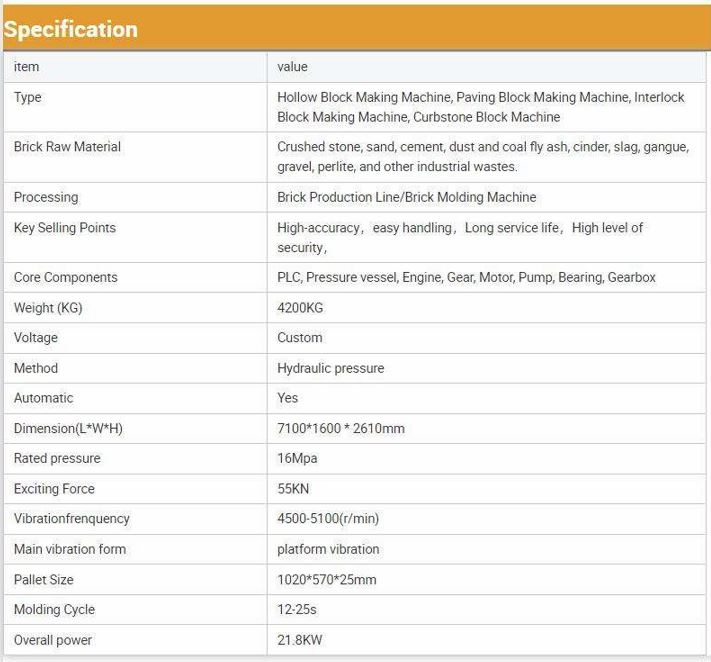Select the 1020*570*25mm pallet size value
Image resolution: width=711 pixels, height=662 pixels.
pyautogui.click(x=326, y=579)
